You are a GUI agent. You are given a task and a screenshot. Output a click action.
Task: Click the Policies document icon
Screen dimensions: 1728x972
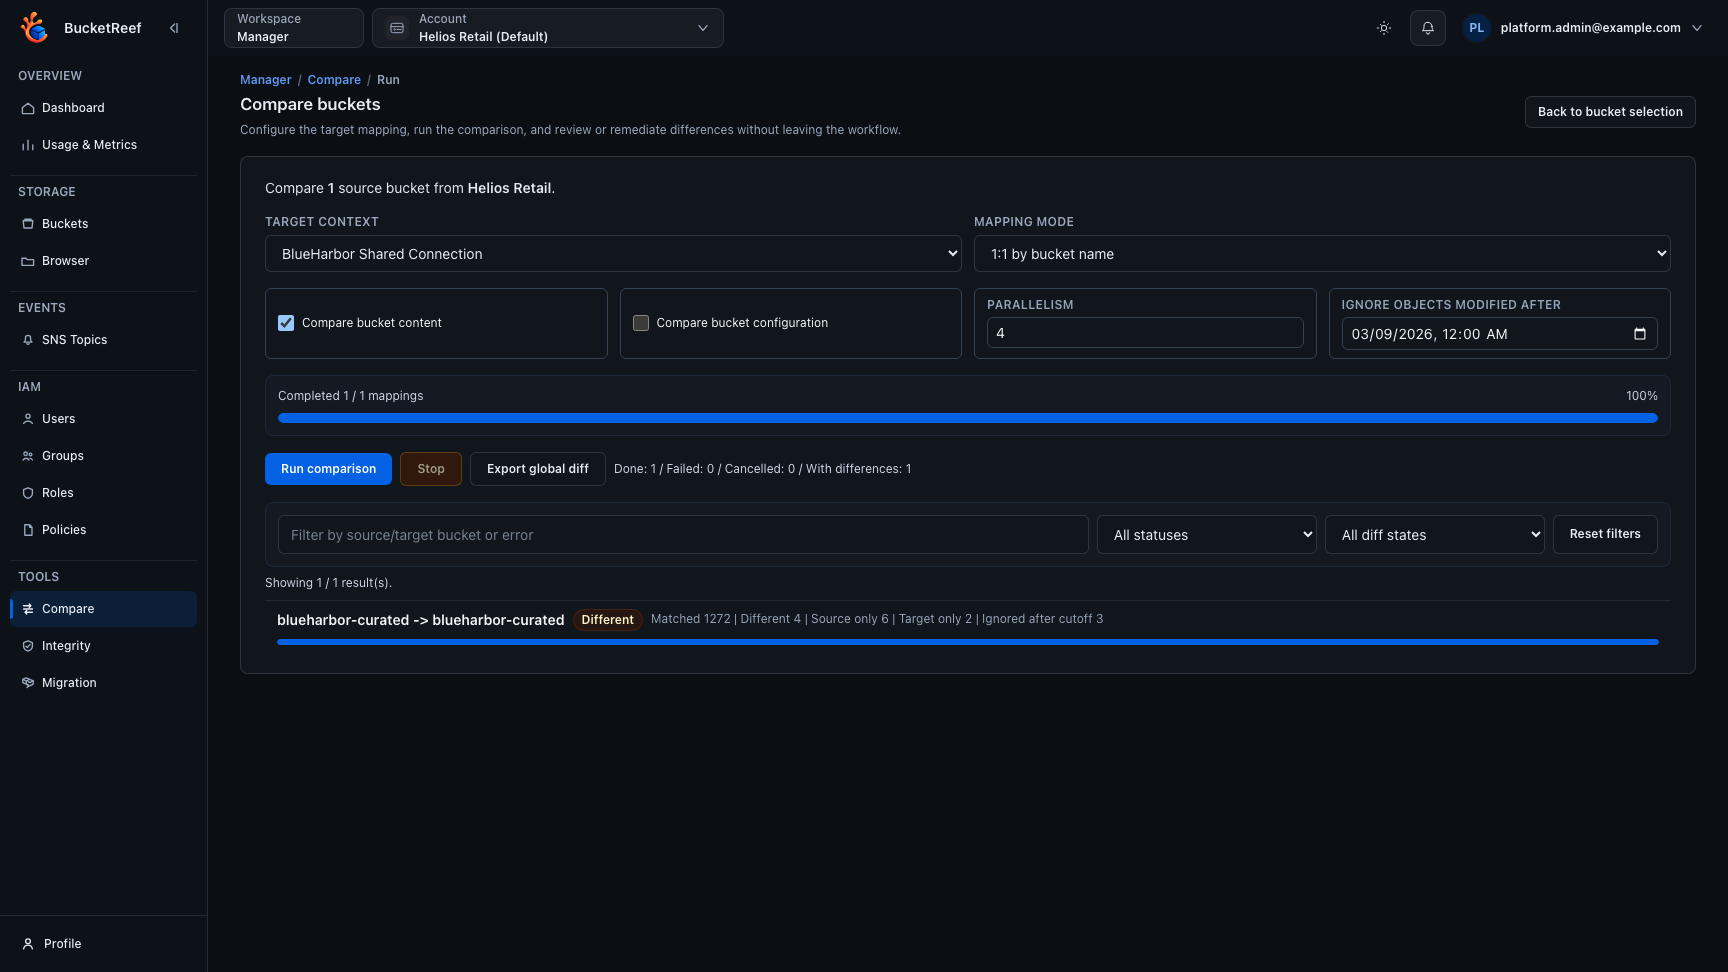click(x=28, y=530)
